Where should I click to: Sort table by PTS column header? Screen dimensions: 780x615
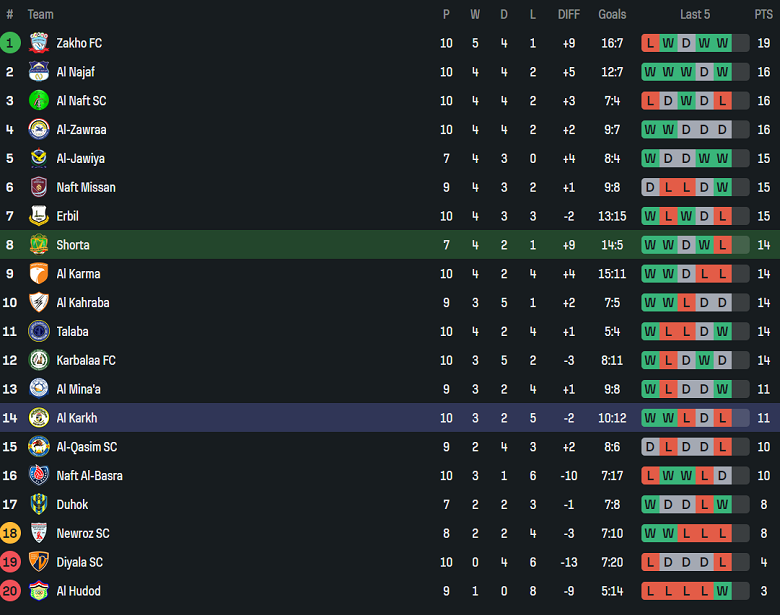click(763, 14)
